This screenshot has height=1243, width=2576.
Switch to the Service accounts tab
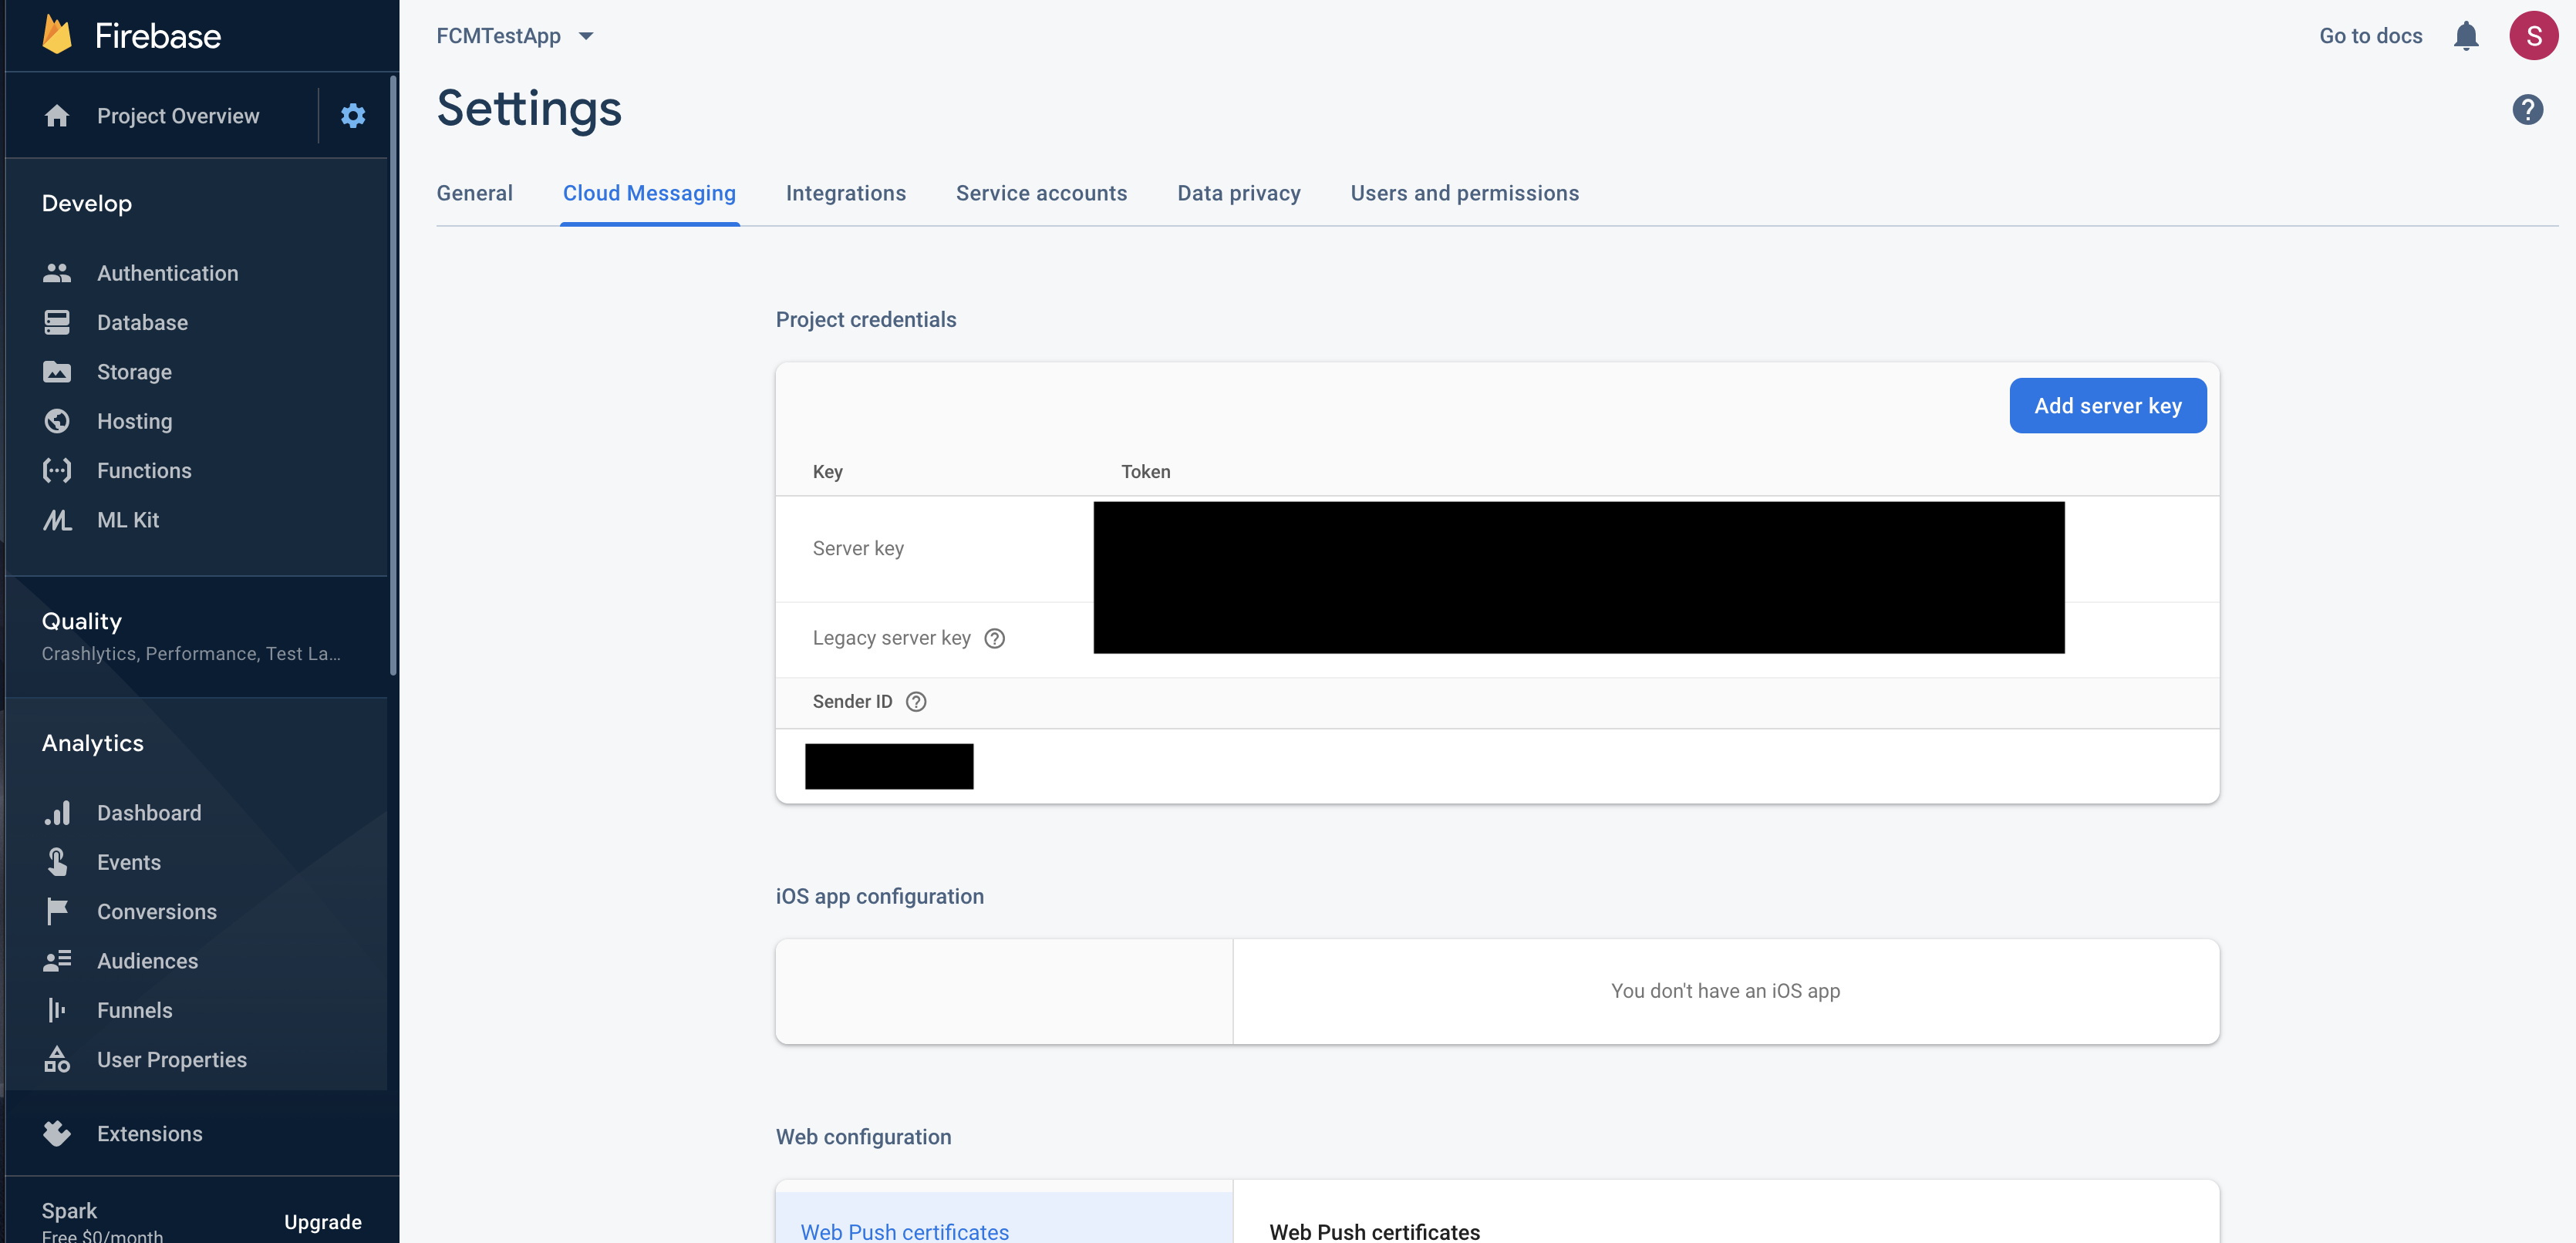[1041, 193]
